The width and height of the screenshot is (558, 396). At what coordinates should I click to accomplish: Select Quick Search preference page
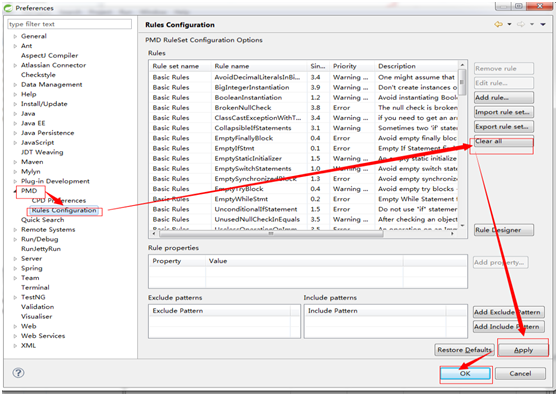coord(42,220)
